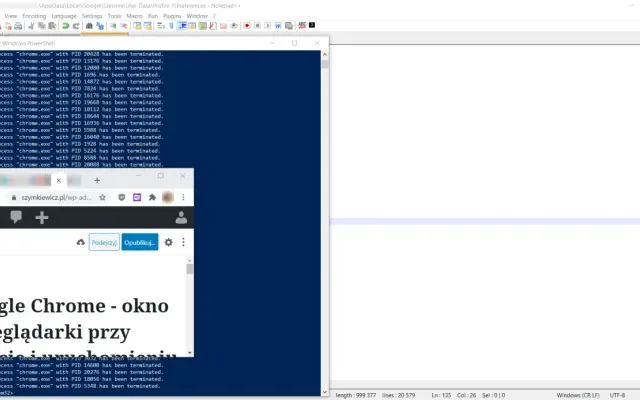The width and height of the screenshot is (640, 400).
Task: Click the Playback macro icon
Action: [268, 26]
